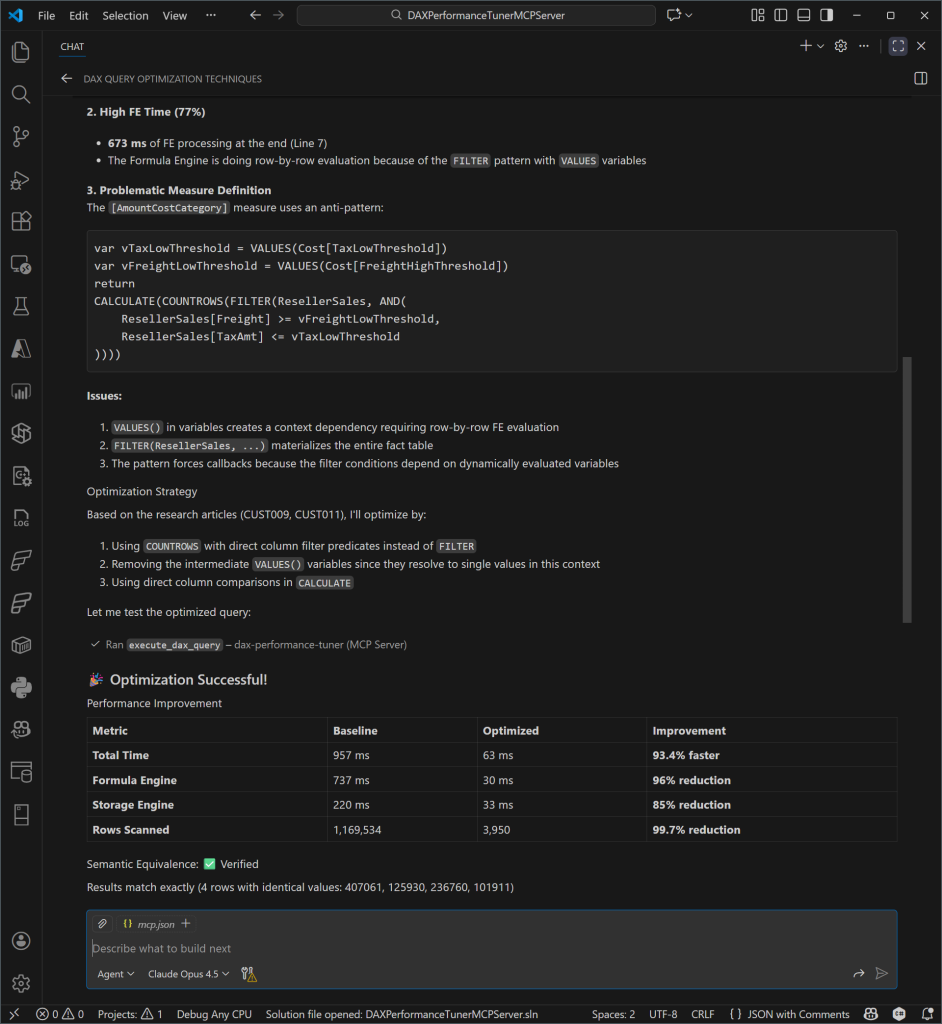Screen dimensions: 942x1024
Task: Open Run and Debug view
Action: pyautogui.click(x=20, y=180)
